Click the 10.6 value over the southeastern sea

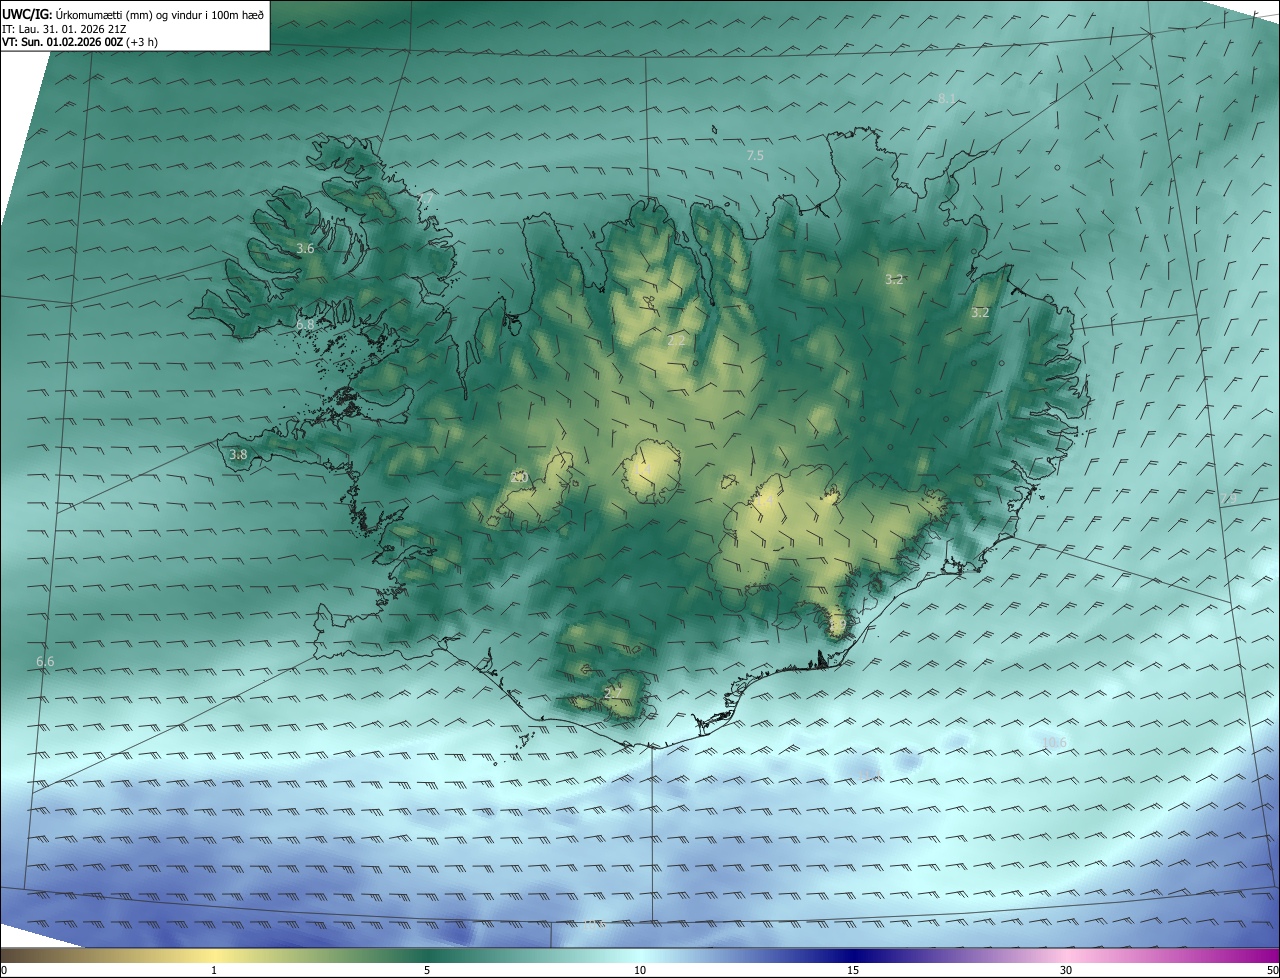tap(1054, 743)
